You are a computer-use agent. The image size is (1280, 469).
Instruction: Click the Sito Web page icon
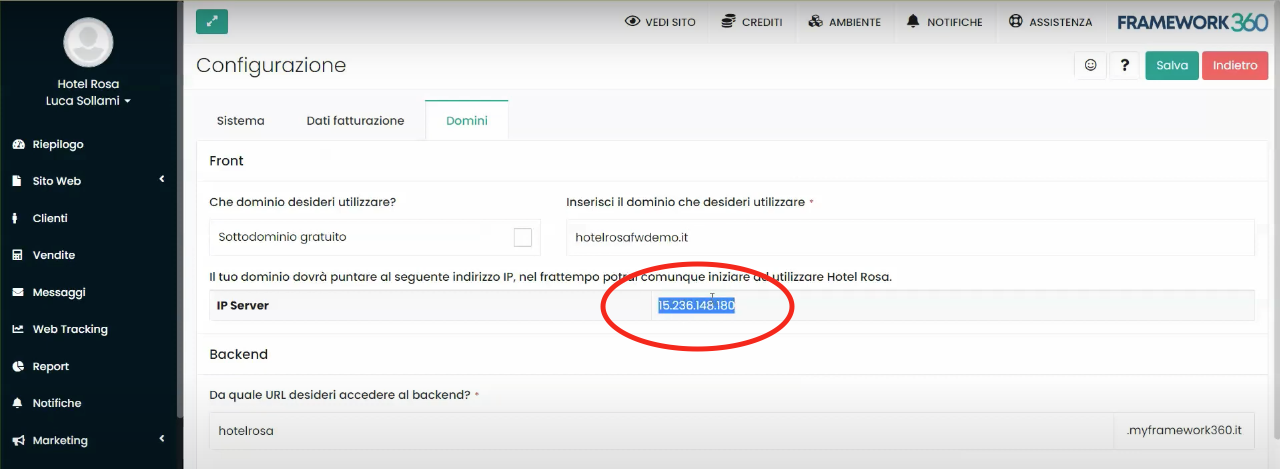tap(18, 181)
